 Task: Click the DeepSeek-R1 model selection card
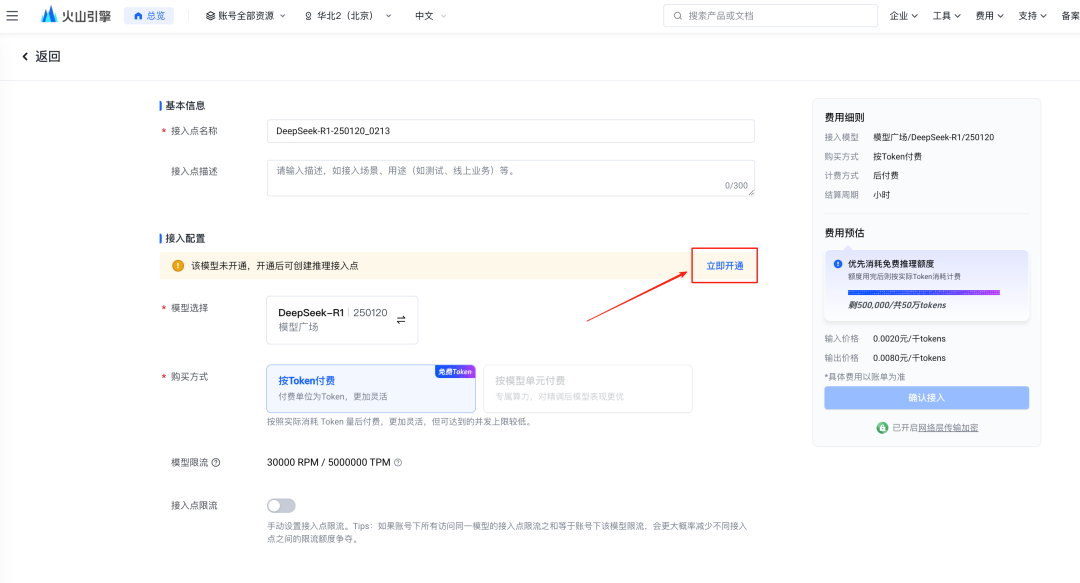[342, 320]
